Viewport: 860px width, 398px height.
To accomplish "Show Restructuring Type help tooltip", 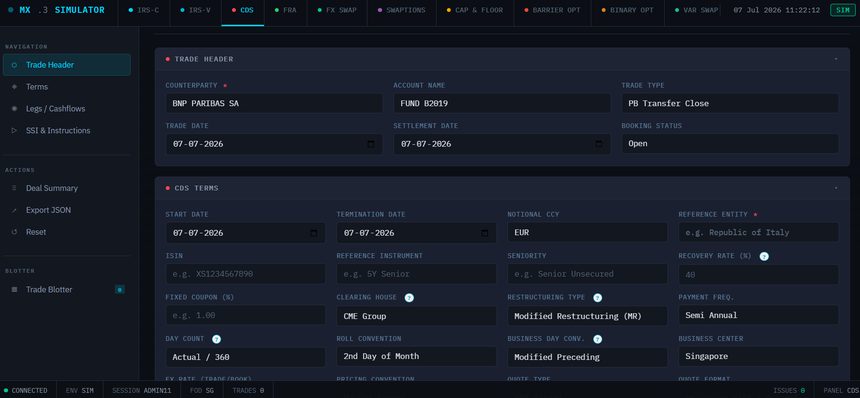I will (x=598, y=298).
